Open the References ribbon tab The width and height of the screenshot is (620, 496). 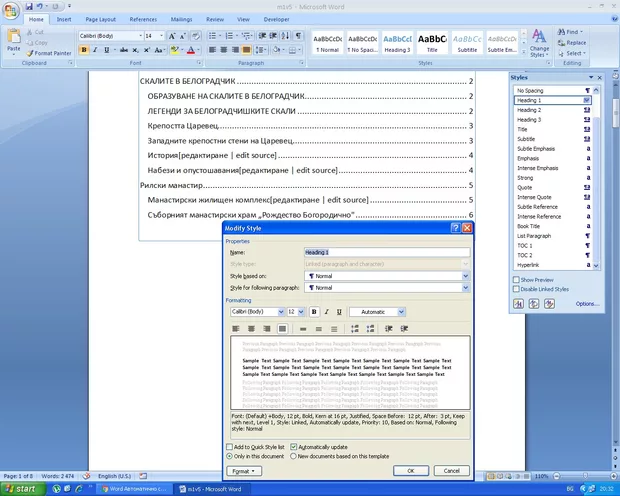click(143, 19)
